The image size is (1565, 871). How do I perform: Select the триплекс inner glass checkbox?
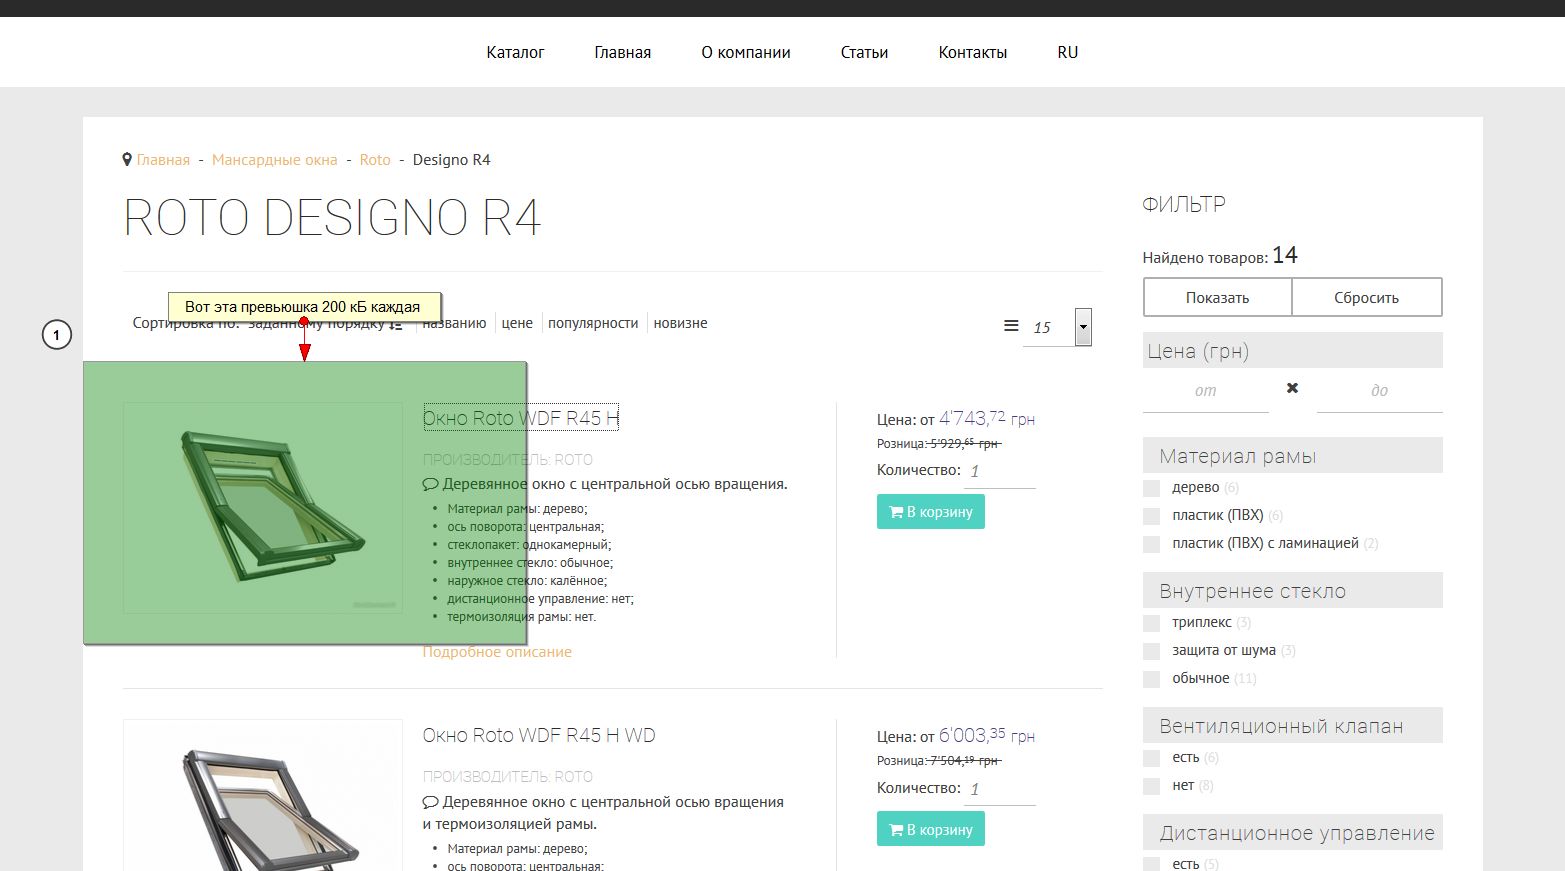[1152, 623]
